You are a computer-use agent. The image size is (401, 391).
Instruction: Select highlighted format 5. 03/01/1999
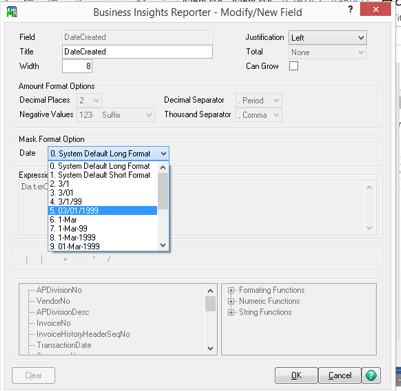(103, 211)
